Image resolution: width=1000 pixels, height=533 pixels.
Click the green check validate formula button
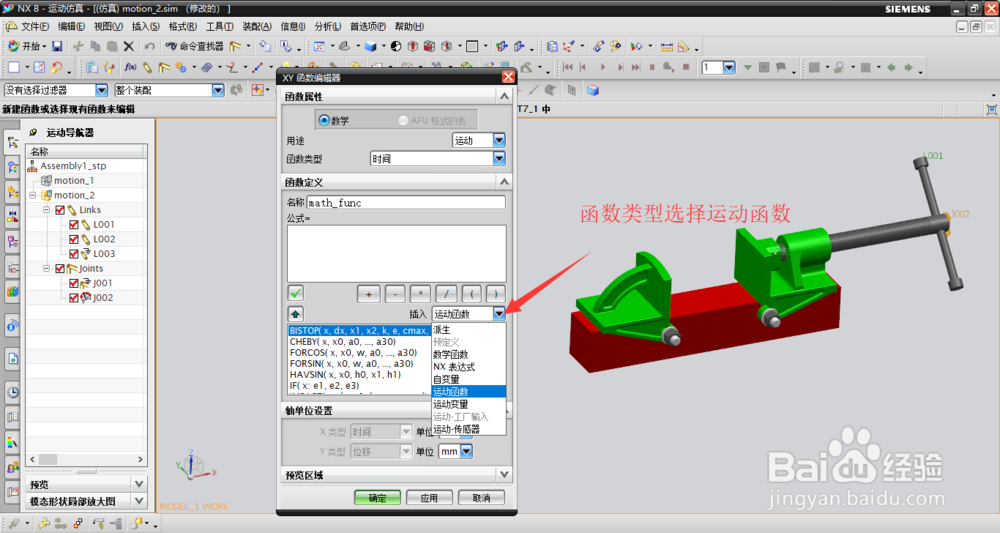pos(295,293)
